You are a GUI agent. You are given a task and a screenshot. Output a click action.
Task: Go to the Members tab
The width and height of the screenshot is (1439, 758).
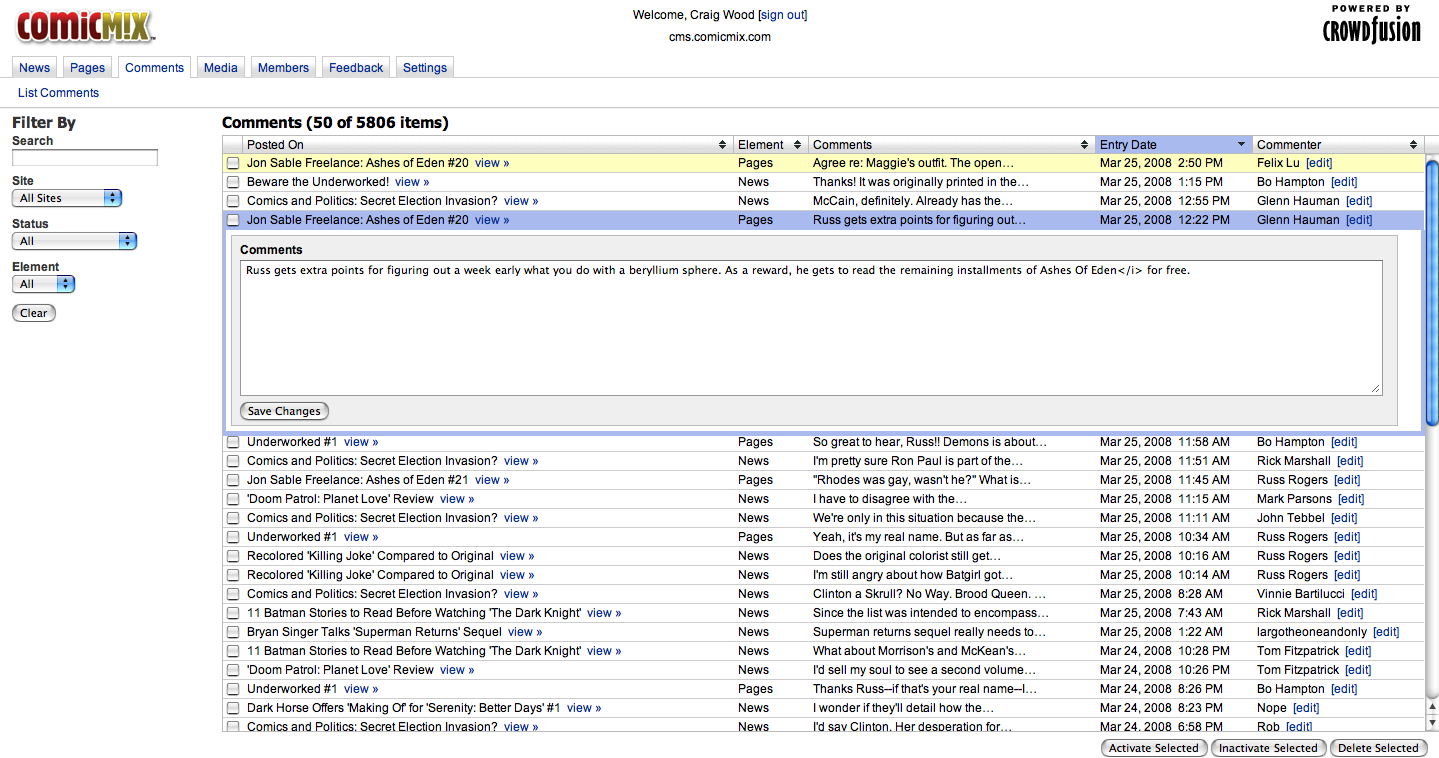pos(283,67)
